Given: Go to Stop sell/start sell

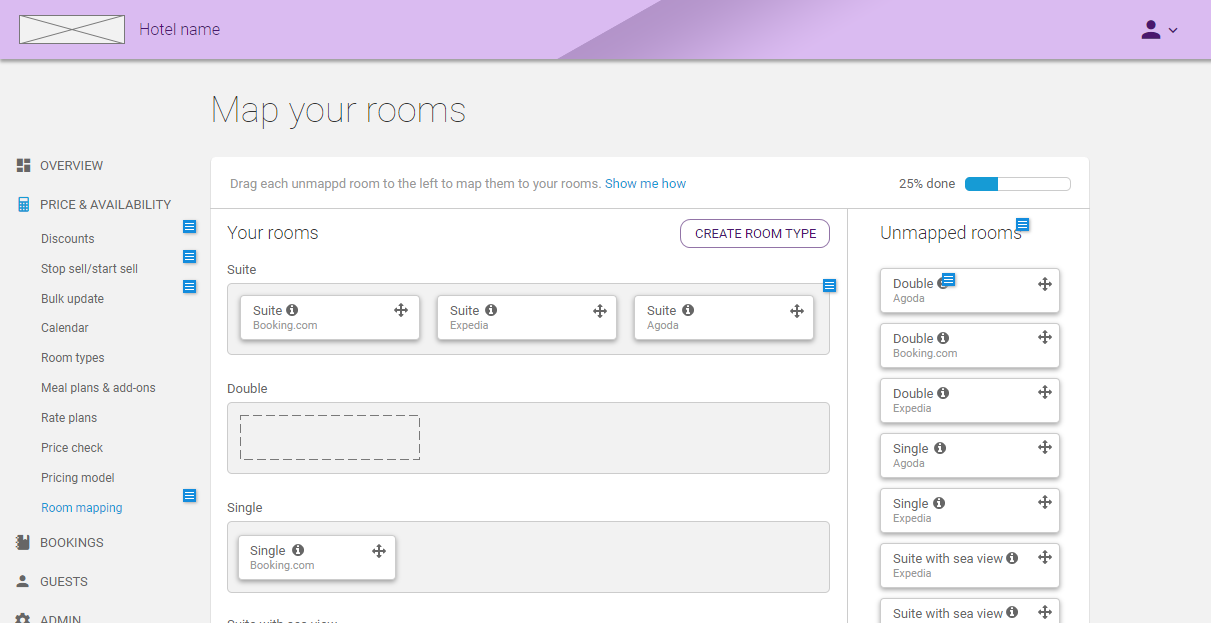Looking at the screenshot, I should (89, 269).
